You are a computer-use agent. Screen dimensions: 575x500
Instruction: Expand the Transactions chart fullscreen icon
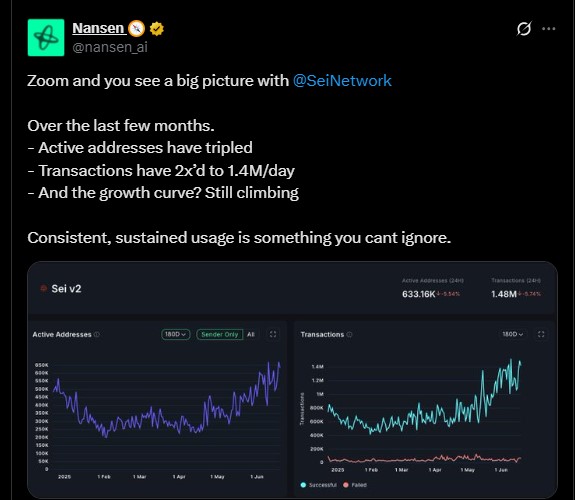(541, 334)
